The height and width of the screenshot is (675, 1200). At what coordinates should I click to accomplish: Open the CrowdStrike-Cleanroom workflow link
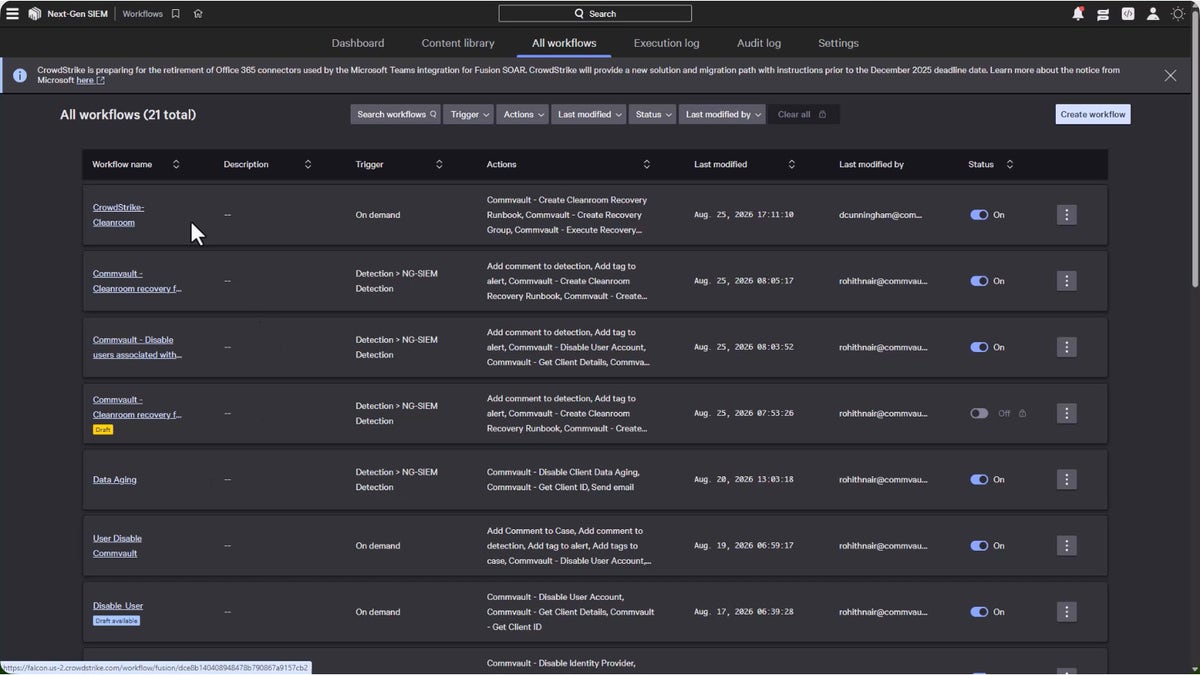coord(118,215)
